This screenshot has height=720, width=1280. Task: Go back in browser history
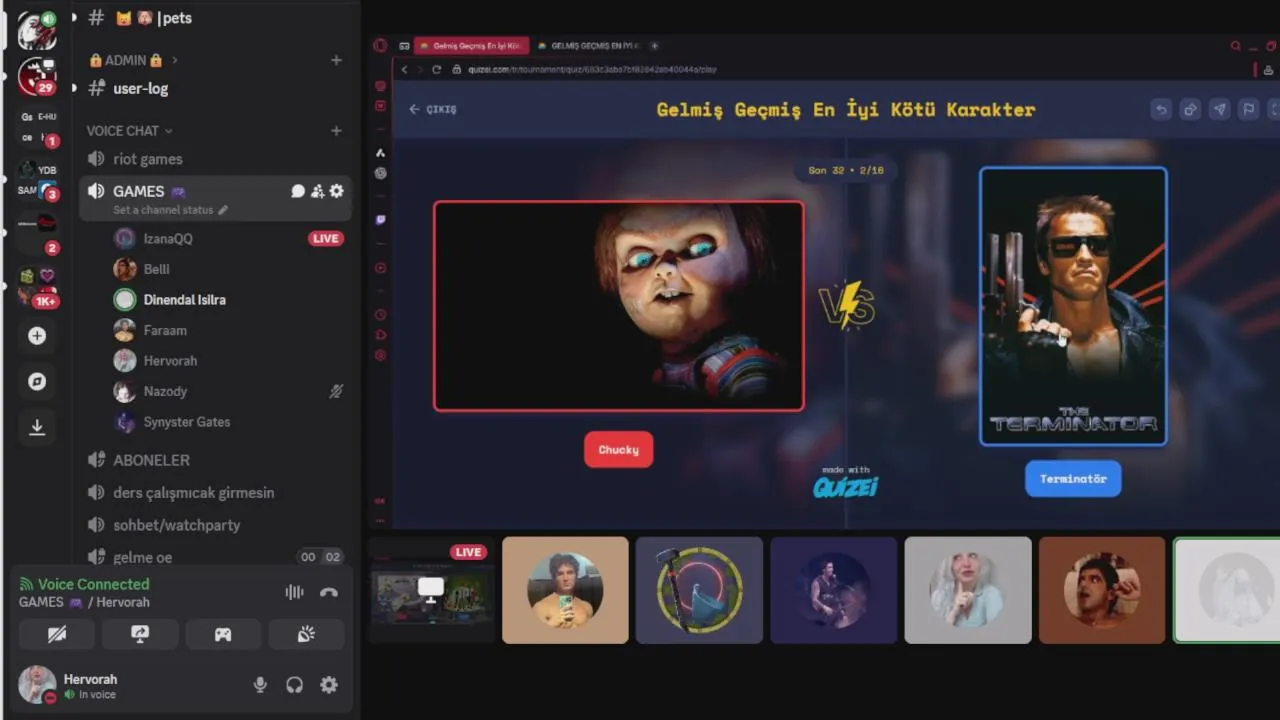[x=405, y=70]
